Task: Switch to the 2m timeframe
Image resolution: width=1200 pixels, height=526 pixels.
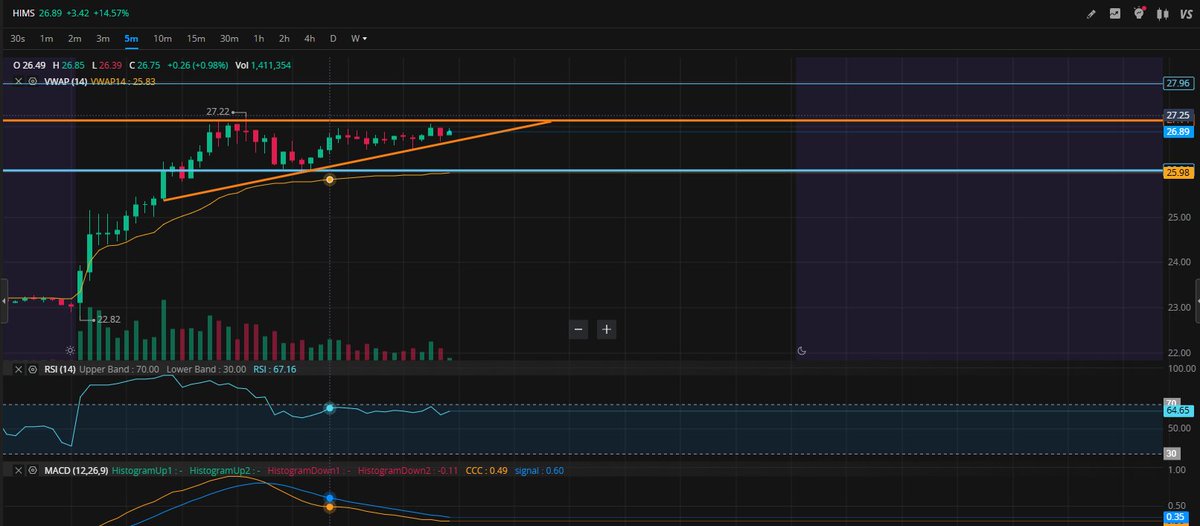Action: pos(75,38)
